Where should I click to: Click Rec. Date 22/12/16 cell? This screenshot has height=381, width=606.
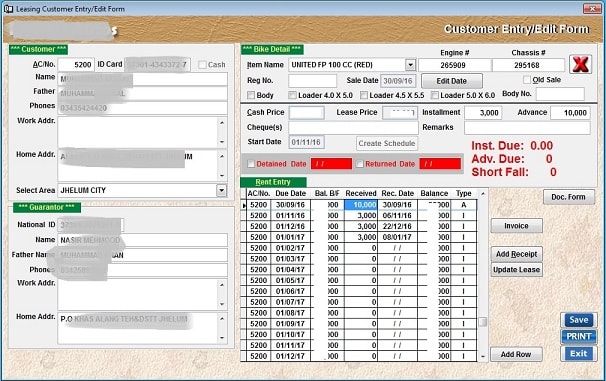click(x=397, y=226)
